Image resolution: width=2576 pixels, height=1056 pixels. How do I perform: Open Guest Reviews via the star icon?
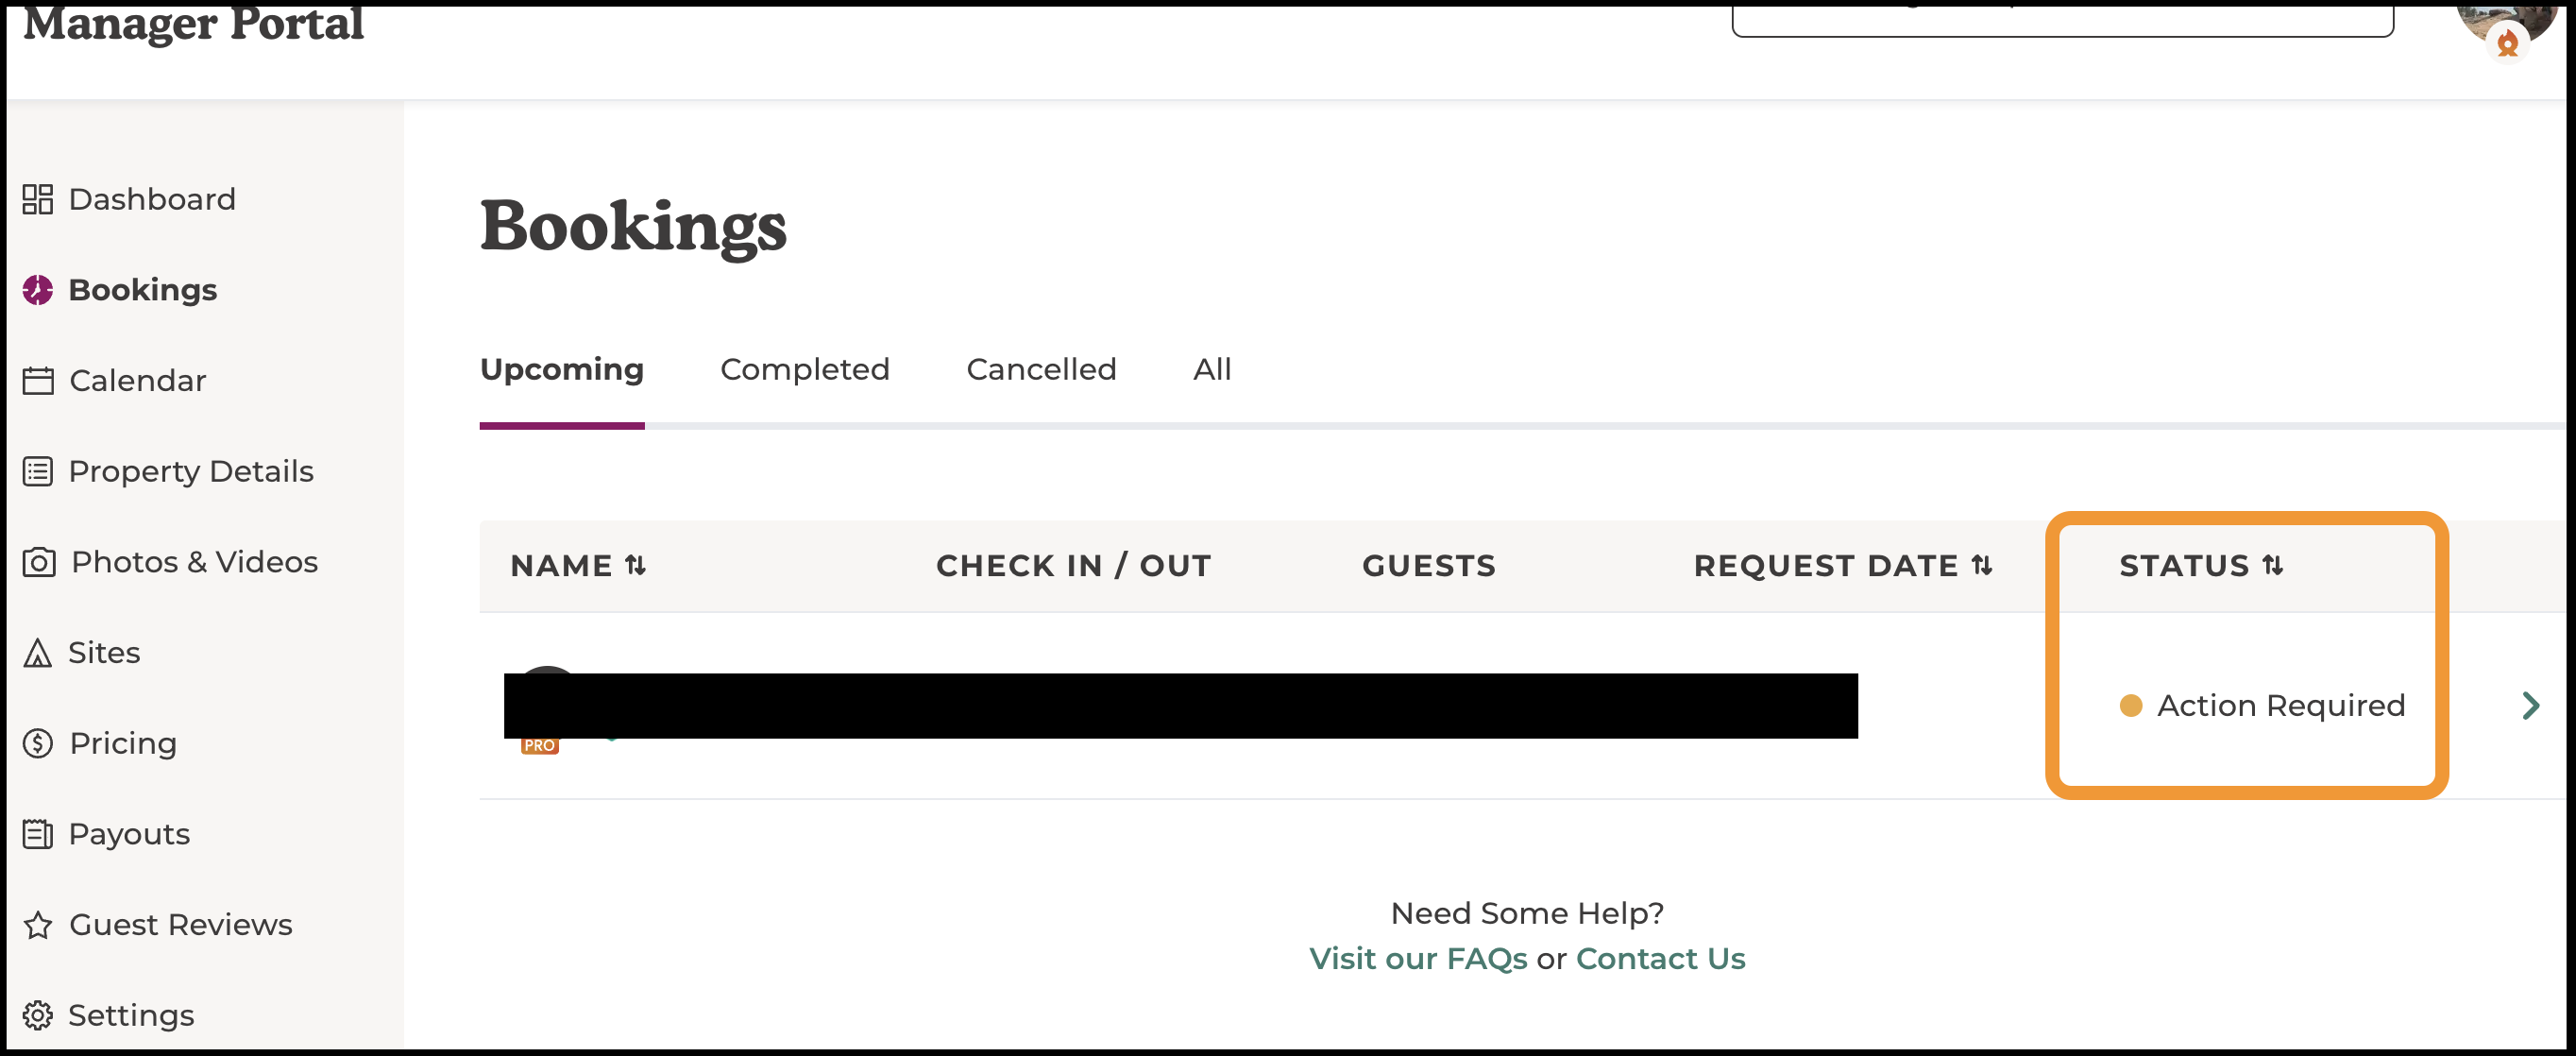[38, 925]
